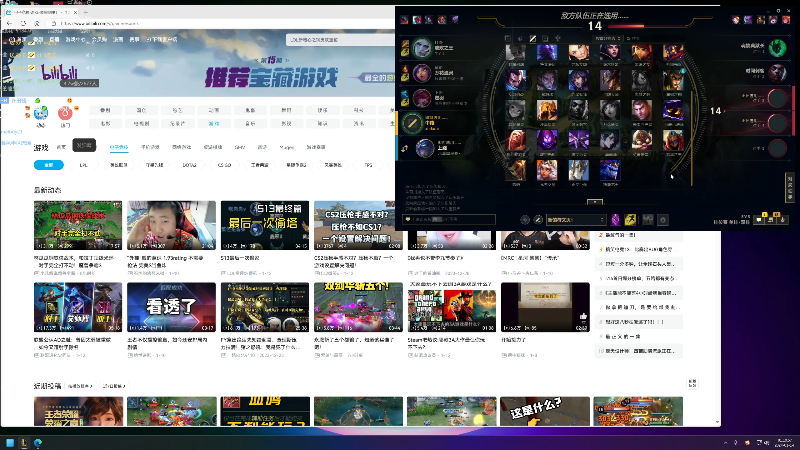Switch to the 手机游戏 tab
Screen dimensions: 800x450
coord(150,147)
